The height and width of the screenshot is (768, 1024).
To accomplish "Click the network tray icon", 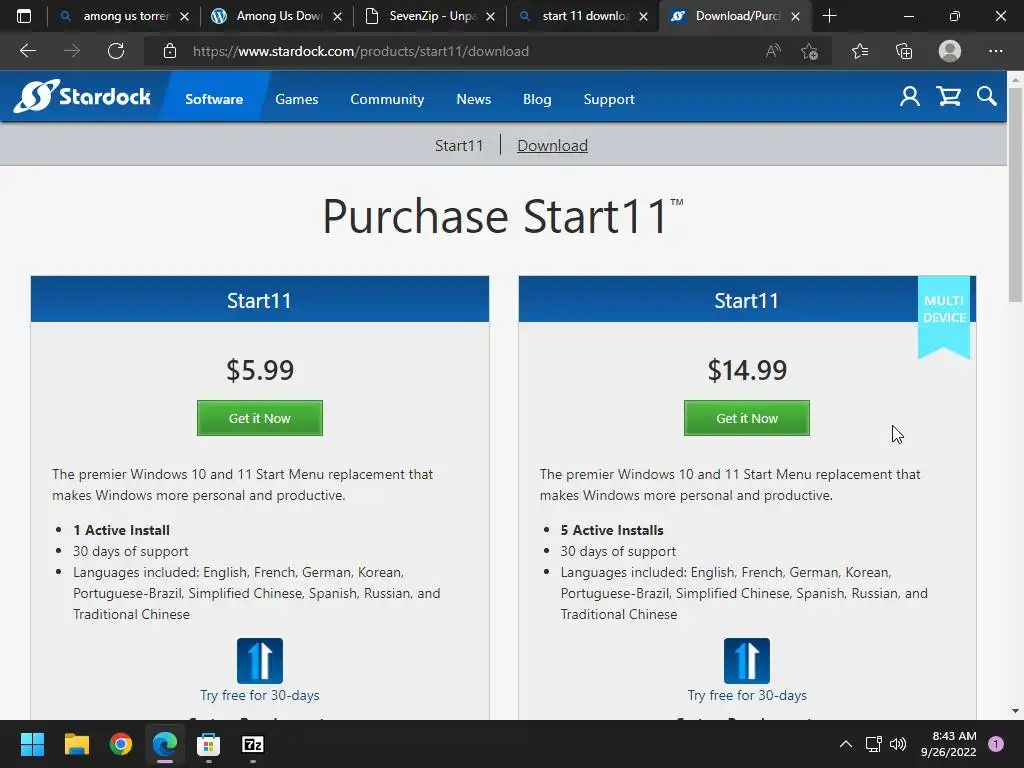I will (873, 744).
